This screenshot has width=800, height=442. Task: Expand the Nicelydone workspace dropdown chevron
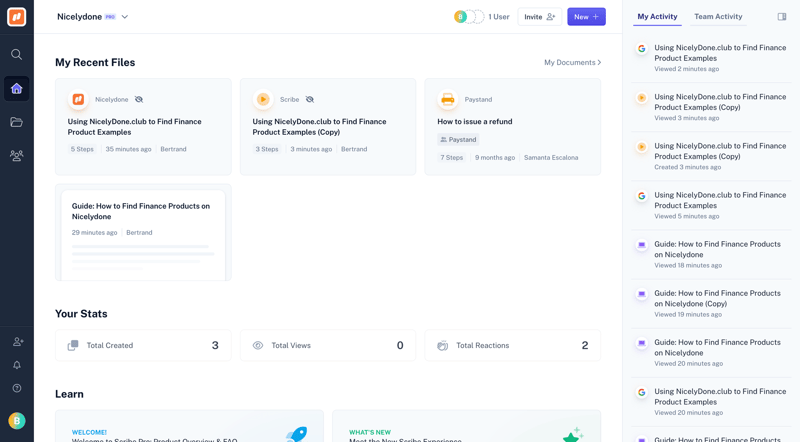click(124, 17)
